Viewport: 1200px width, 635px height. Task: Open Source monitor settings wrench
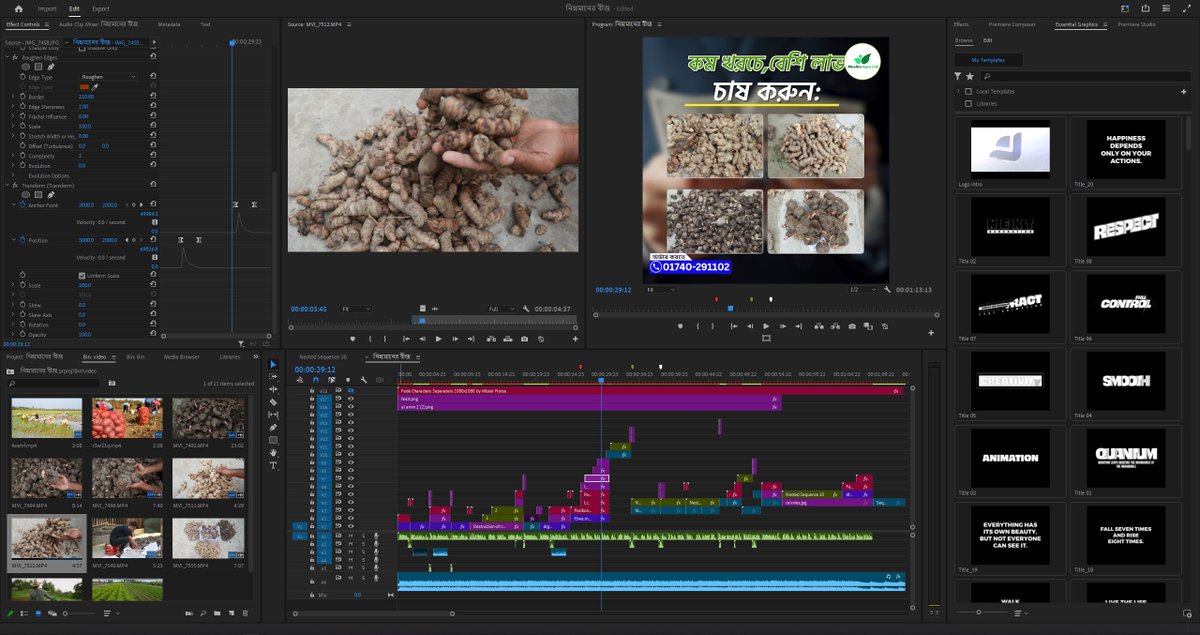pyautogui.click(x=526, y=309)
